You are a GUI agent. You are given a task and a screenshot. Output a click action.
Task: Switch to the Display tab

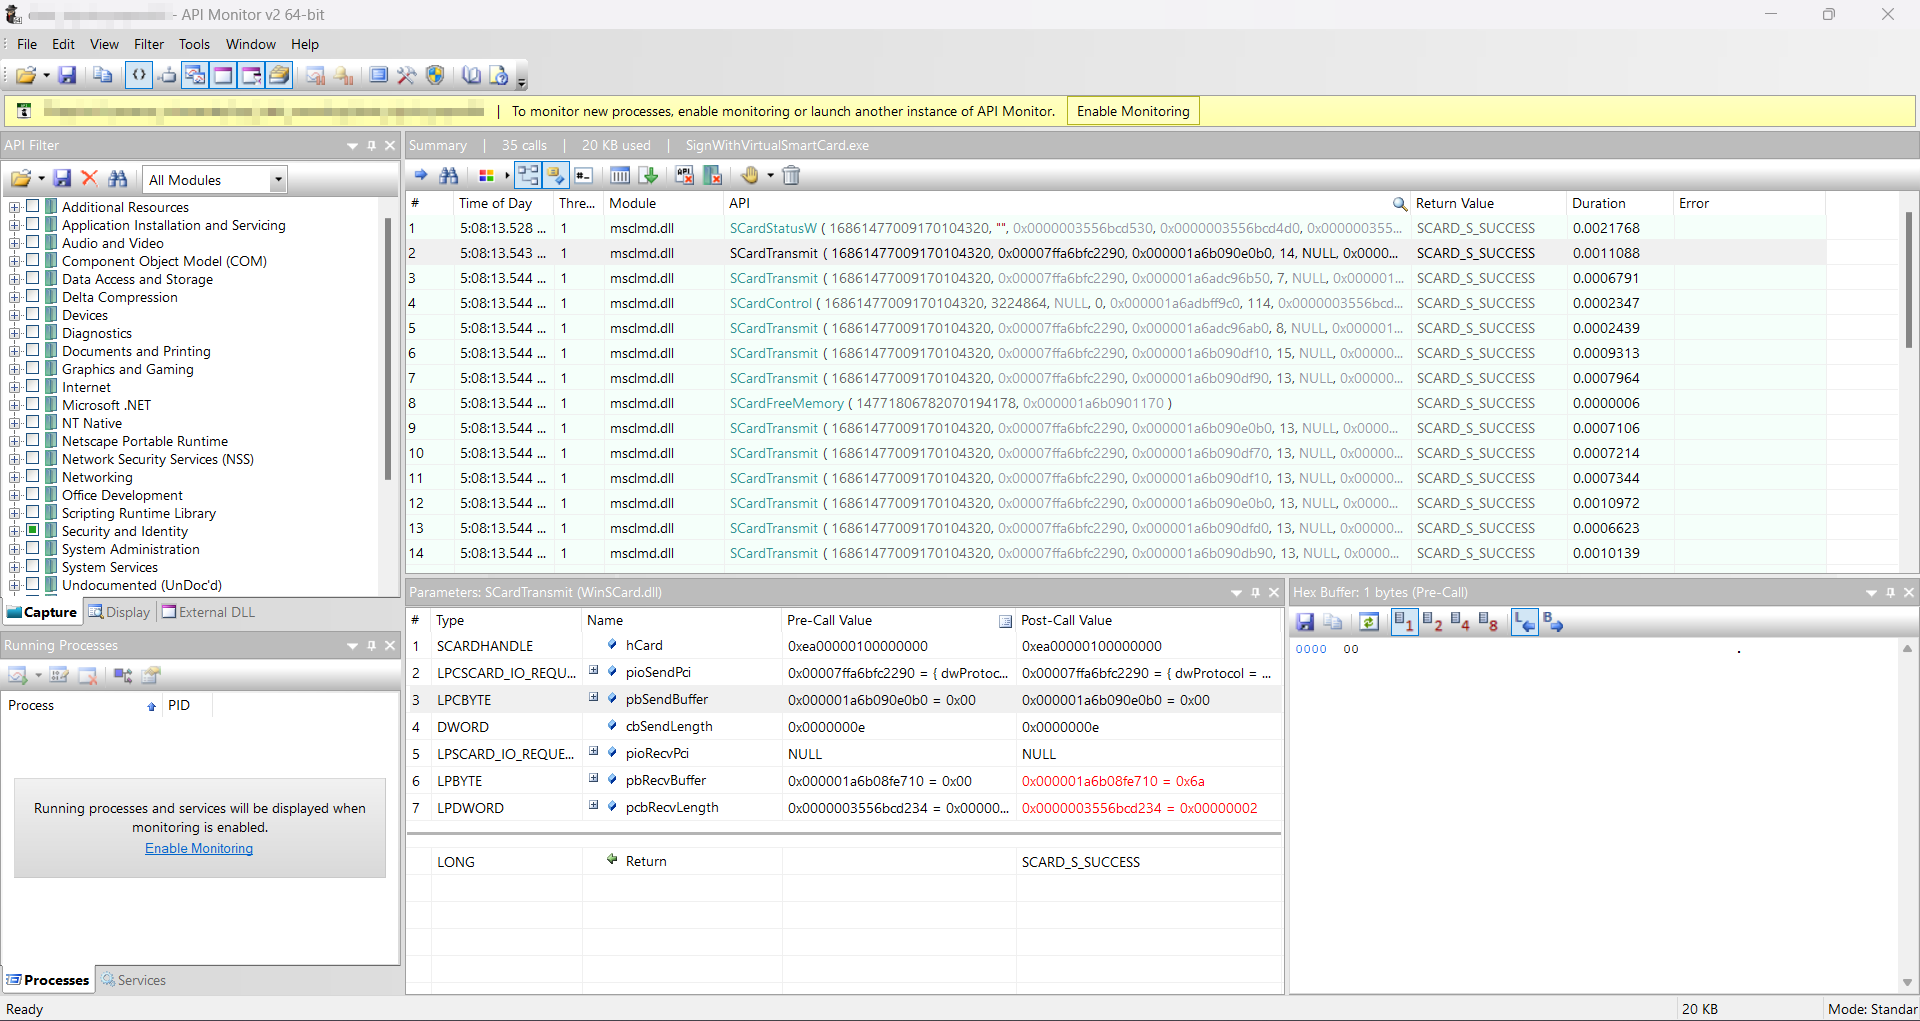[x=119, y=612]
